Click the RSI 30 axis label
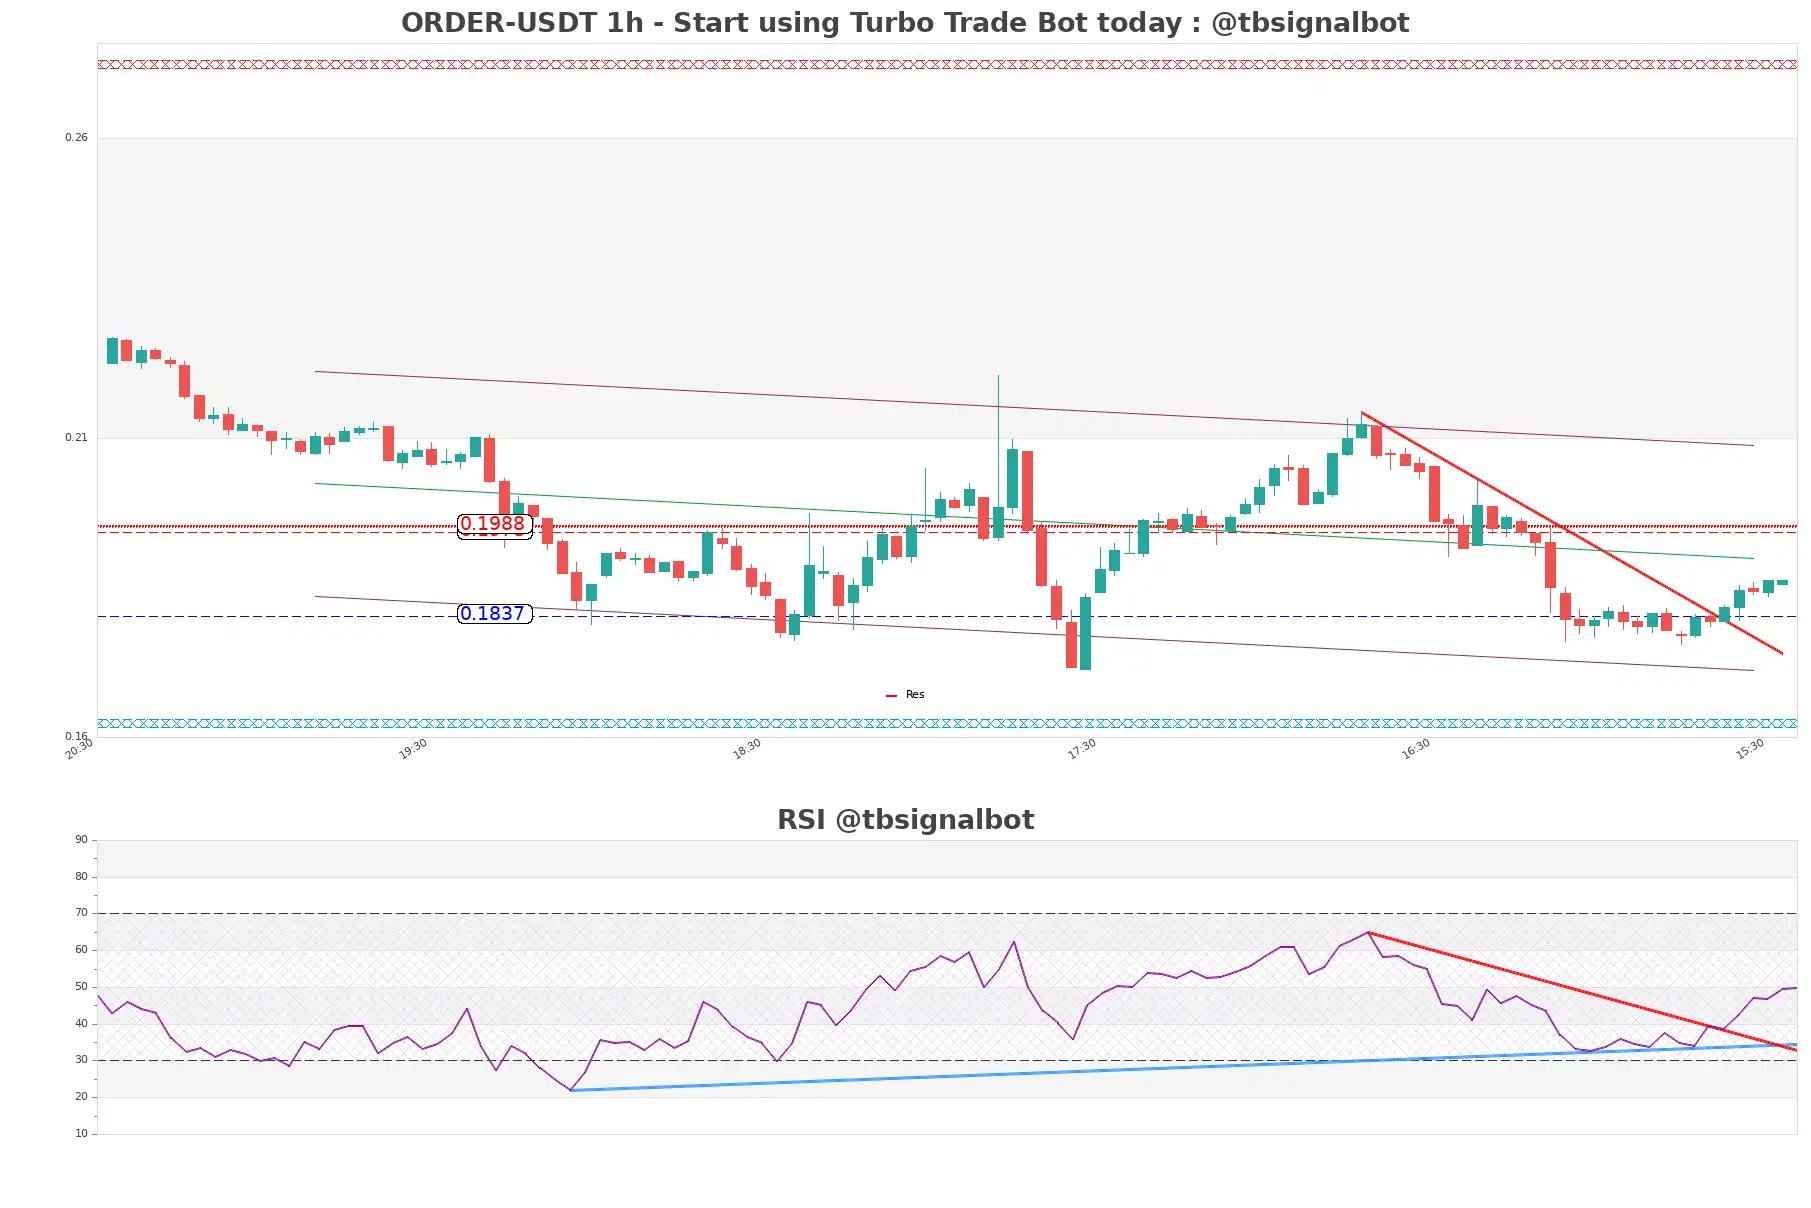The image size is (1811, 1208). click(81, 1060)
